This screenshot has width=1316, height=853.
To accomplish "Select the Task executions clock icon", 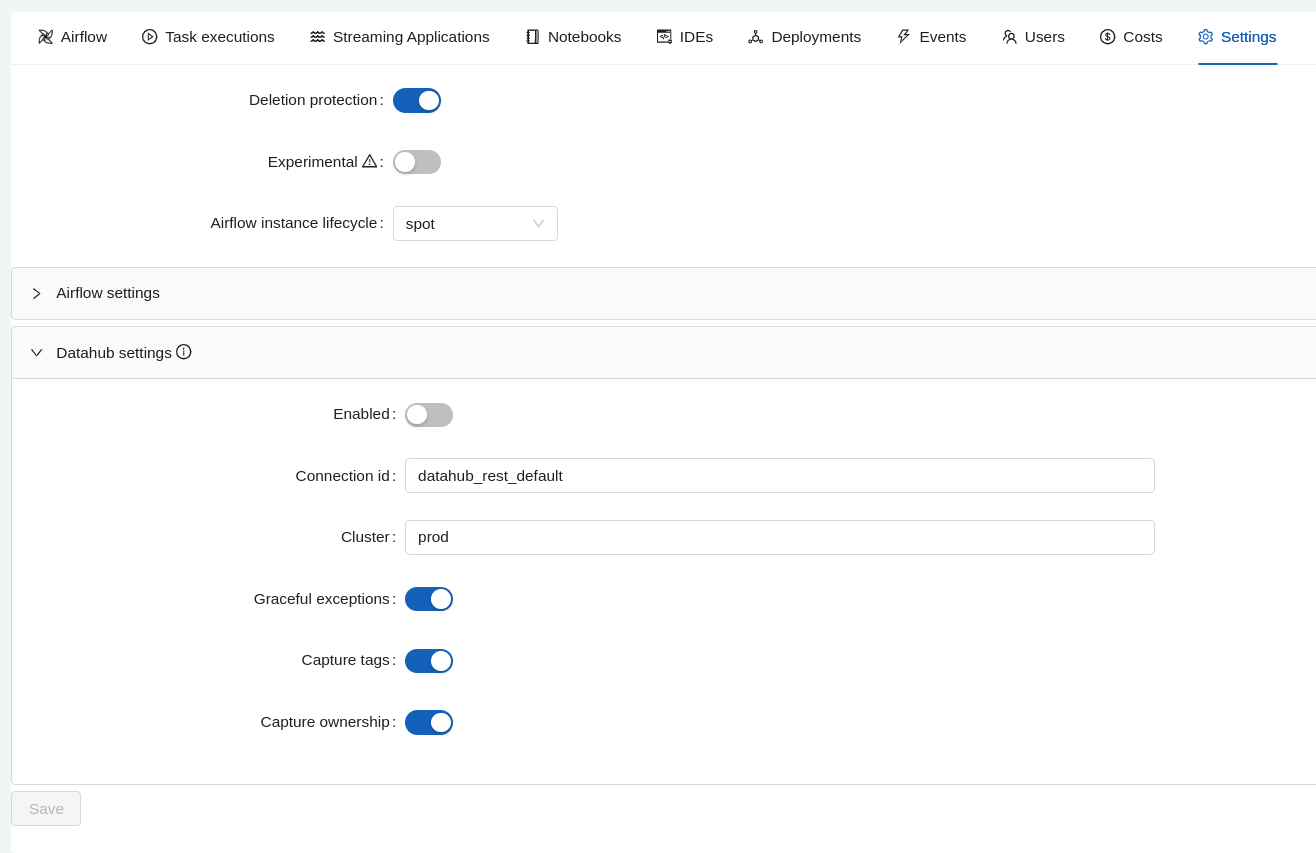I will pos(150,36).
